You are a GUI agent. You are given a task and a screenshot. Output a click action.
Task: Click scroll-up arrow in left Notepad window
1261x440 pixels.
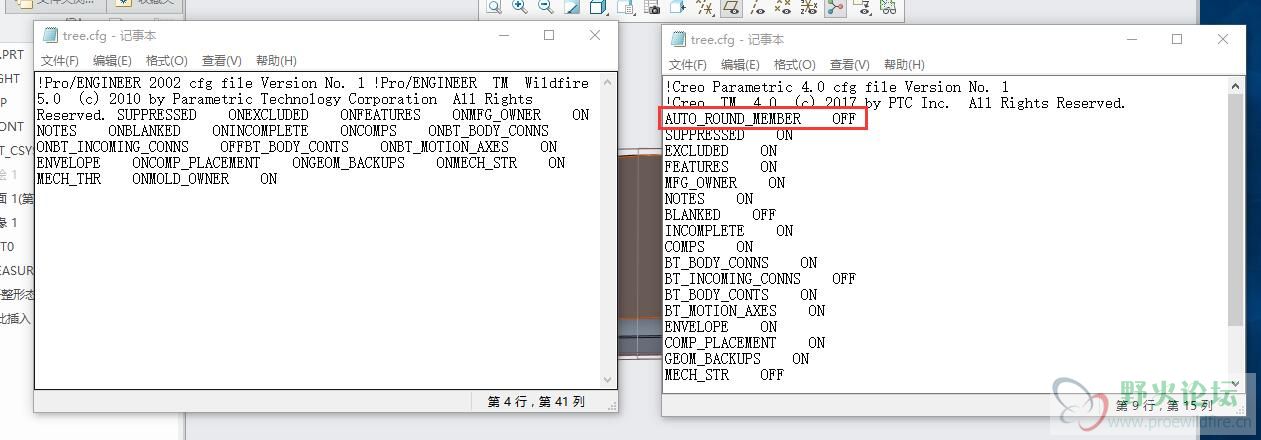pyautogui.click(x=608, y=82)
